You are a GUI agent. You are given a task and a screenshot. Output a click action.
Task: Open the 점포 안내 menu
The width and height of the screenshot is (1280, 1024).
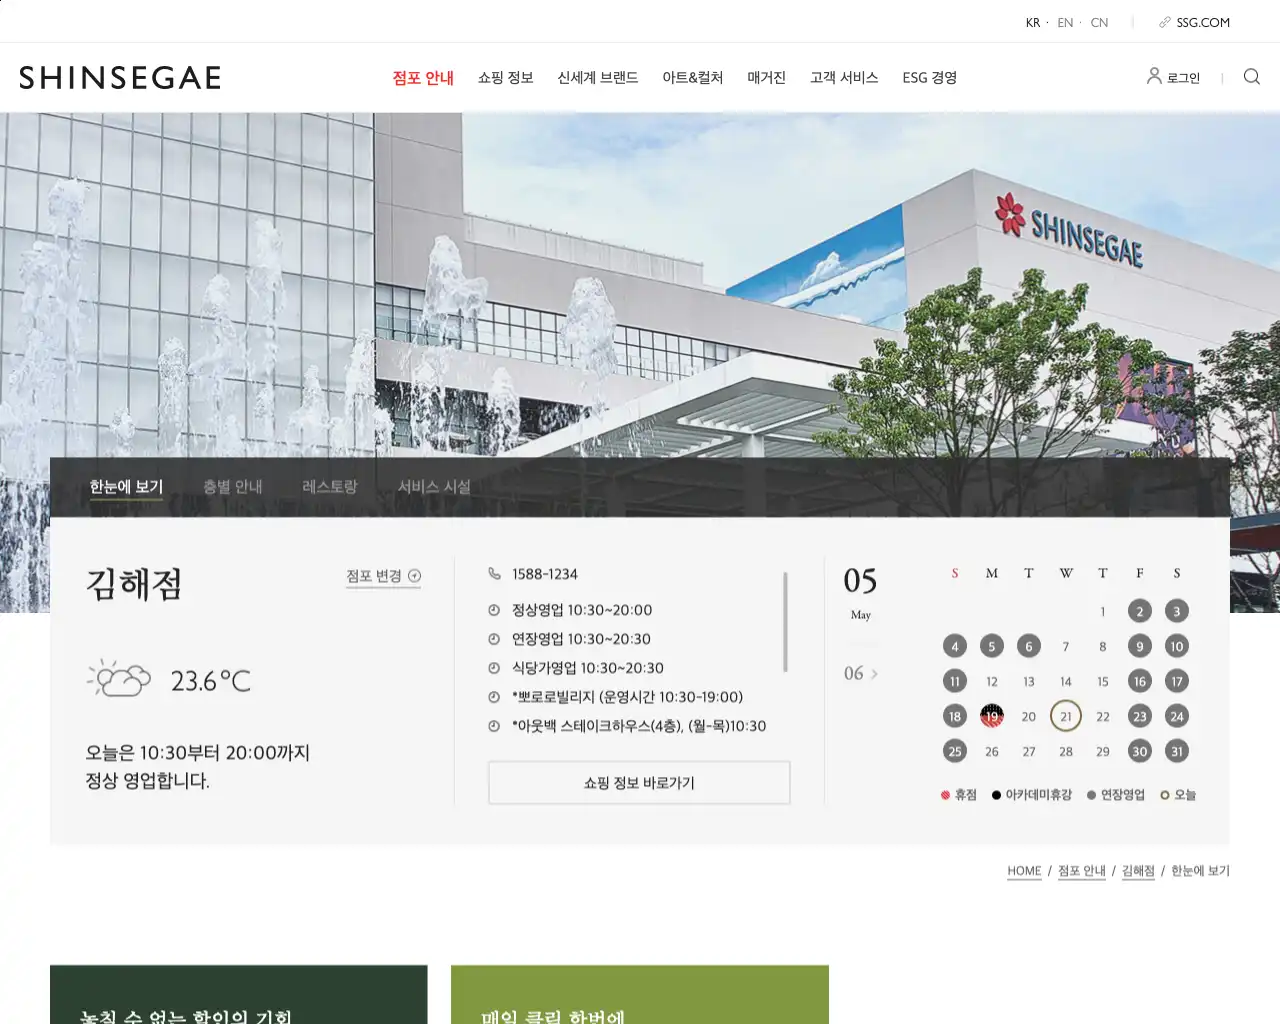pyautogui.click(x=423, y=78)
